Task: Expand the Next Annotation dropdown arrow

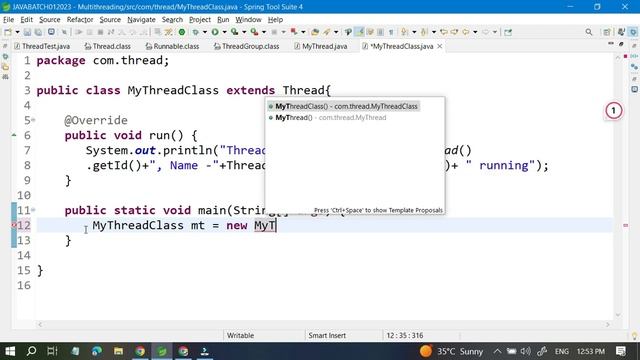Action: (414, 32)
